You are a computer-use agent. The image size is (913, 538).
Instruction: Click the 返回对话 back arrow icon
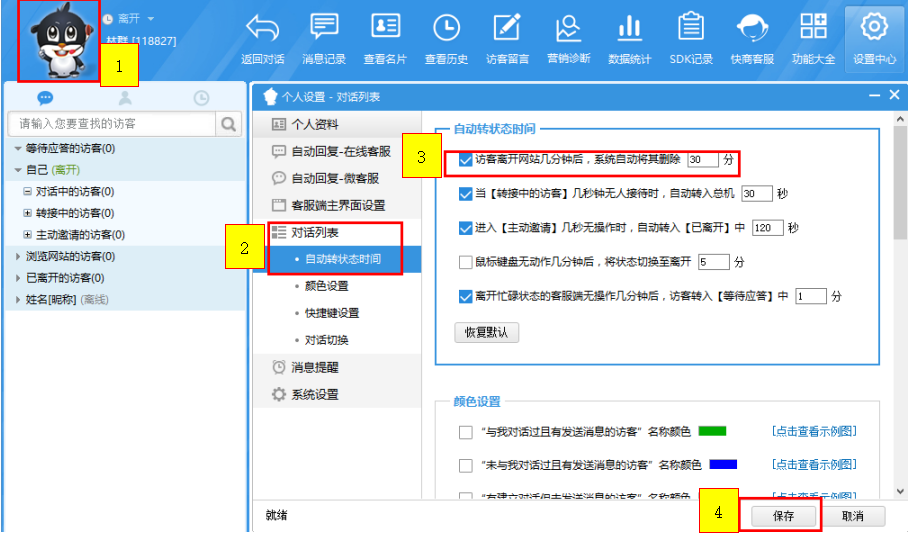click(262, 29)
